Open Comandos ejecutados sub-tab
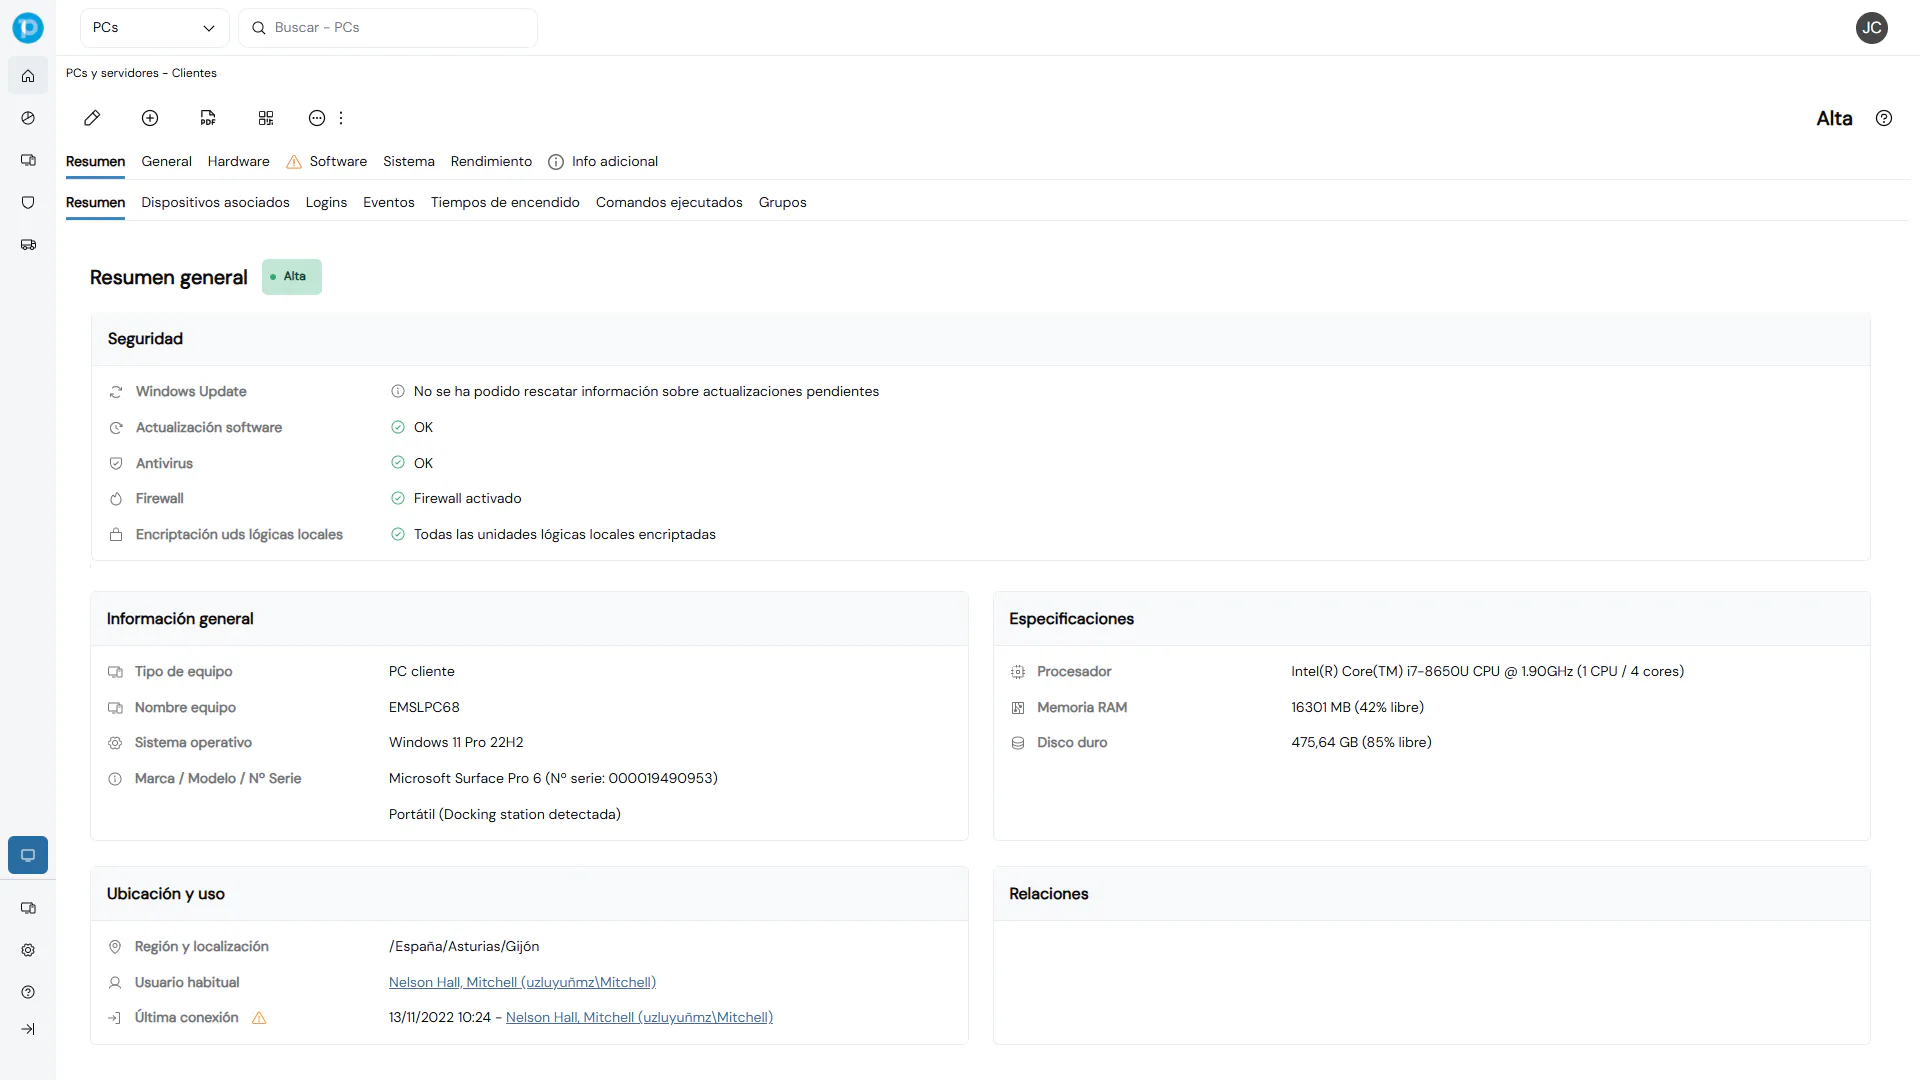This screenshot has height=1080, width=1920. (x=669, y=203)
